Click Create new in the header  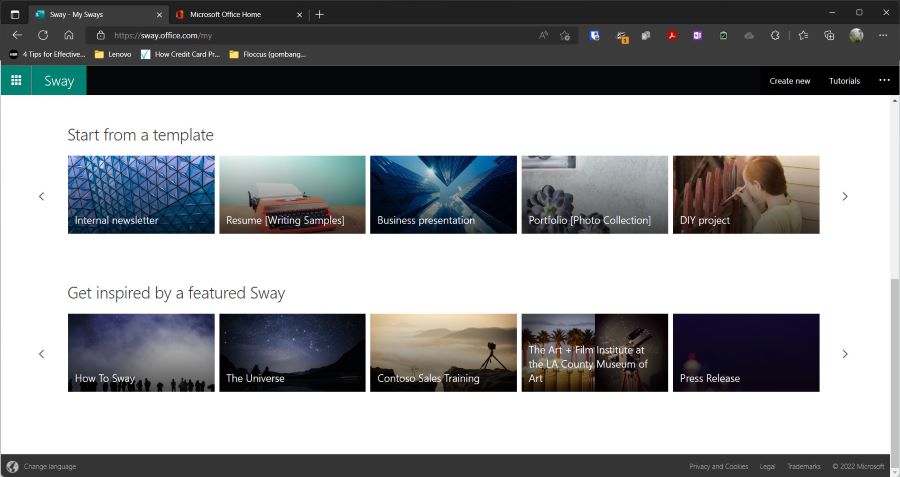[789, 81]
